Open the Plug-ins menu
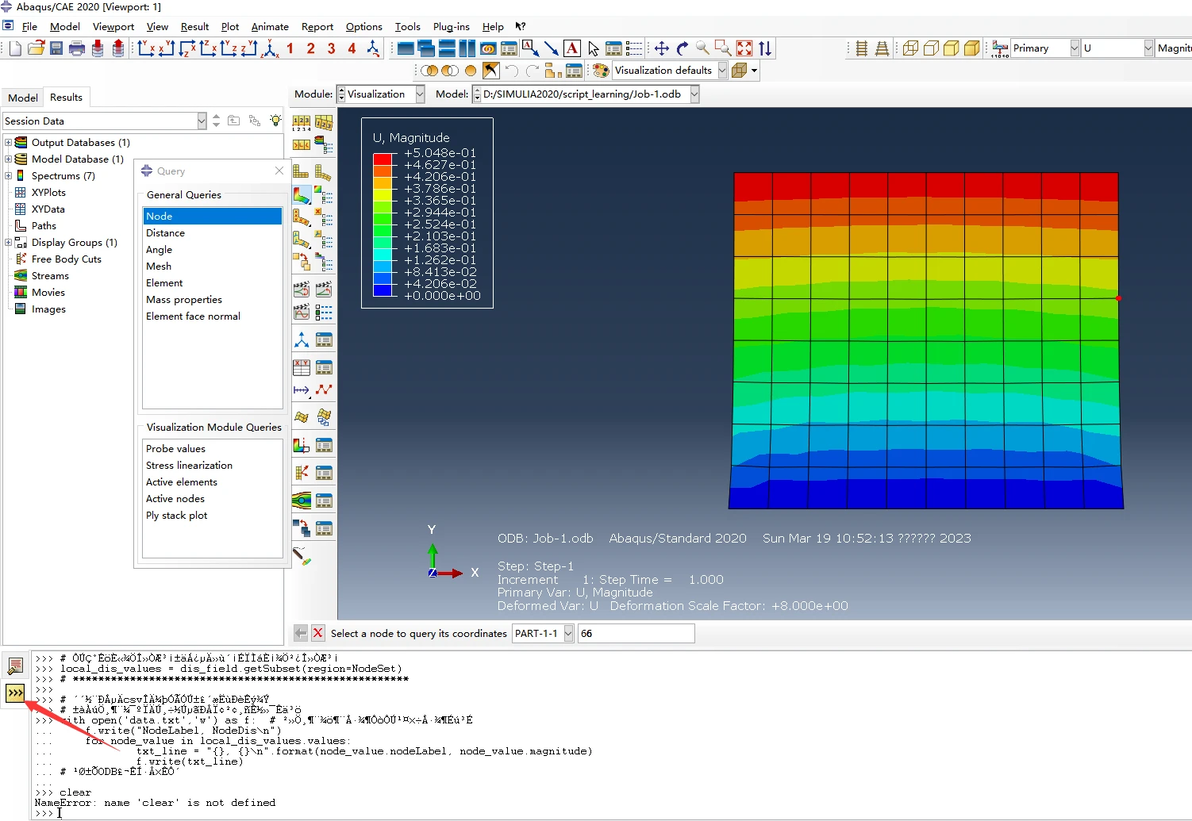 point(450,27)
